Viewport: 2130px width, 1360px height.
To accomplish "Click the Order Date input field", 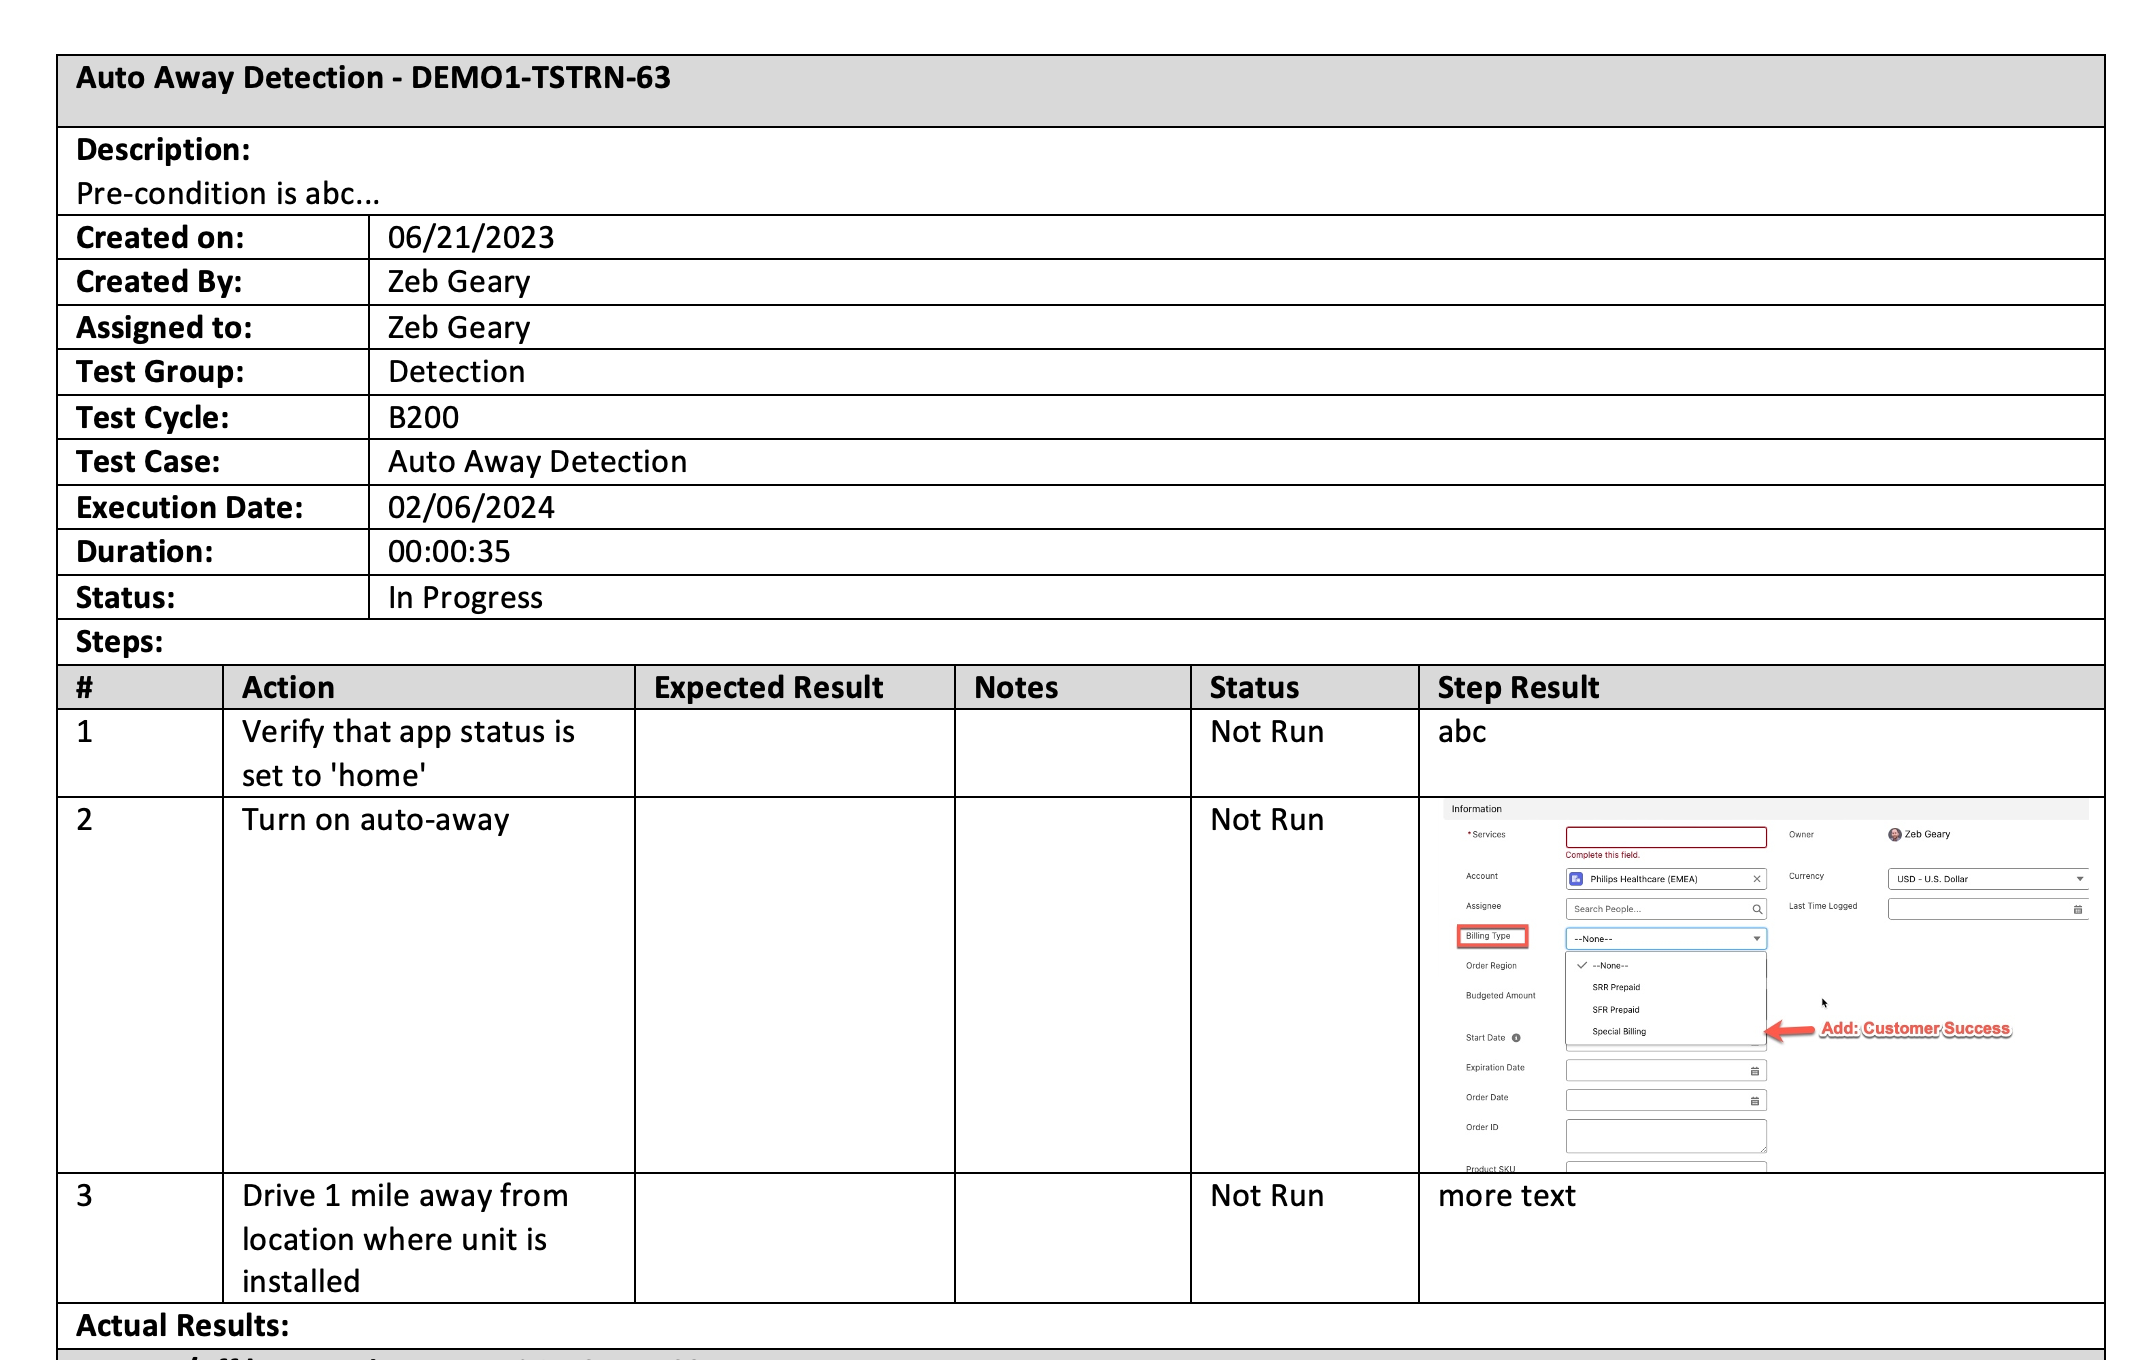I will pyautogui.click(x=1666, y=1101).
